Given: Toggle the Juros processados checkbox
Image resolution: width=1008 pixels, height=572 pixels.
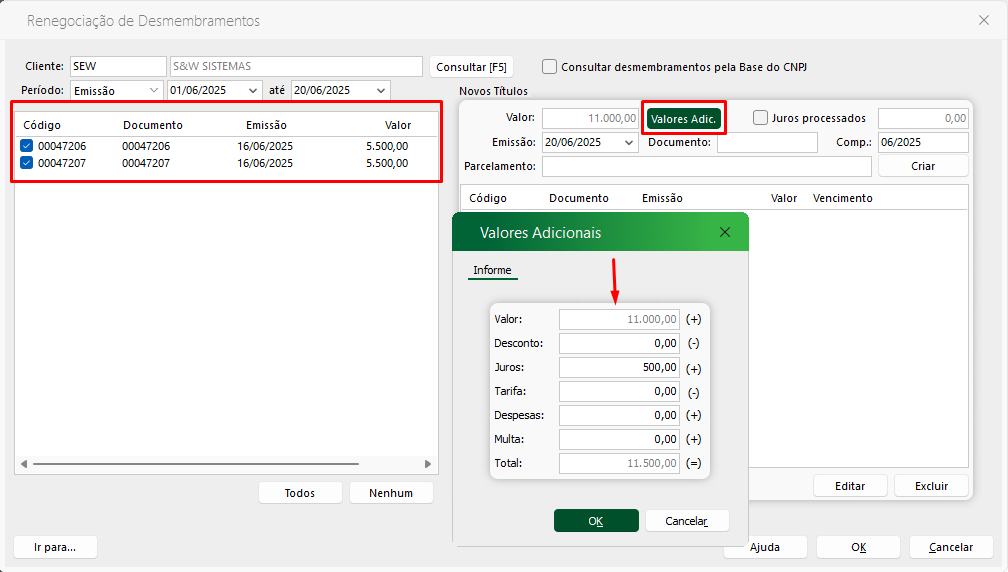Looking at the screenshot, I should [x=761, y=118].
